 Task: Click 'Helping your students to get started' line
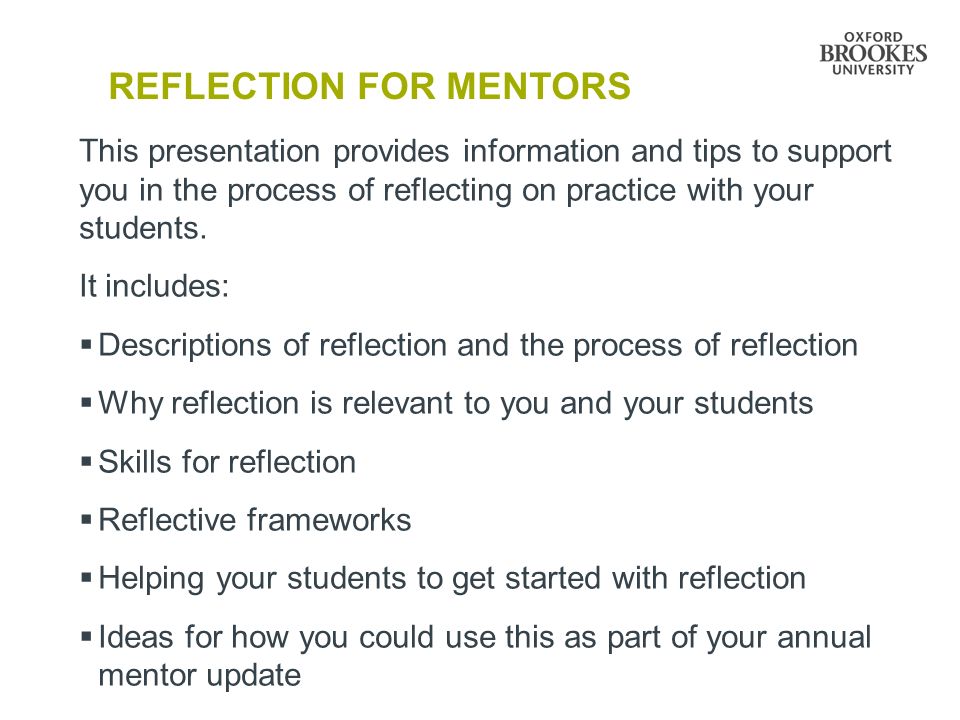tap(452, 579)
